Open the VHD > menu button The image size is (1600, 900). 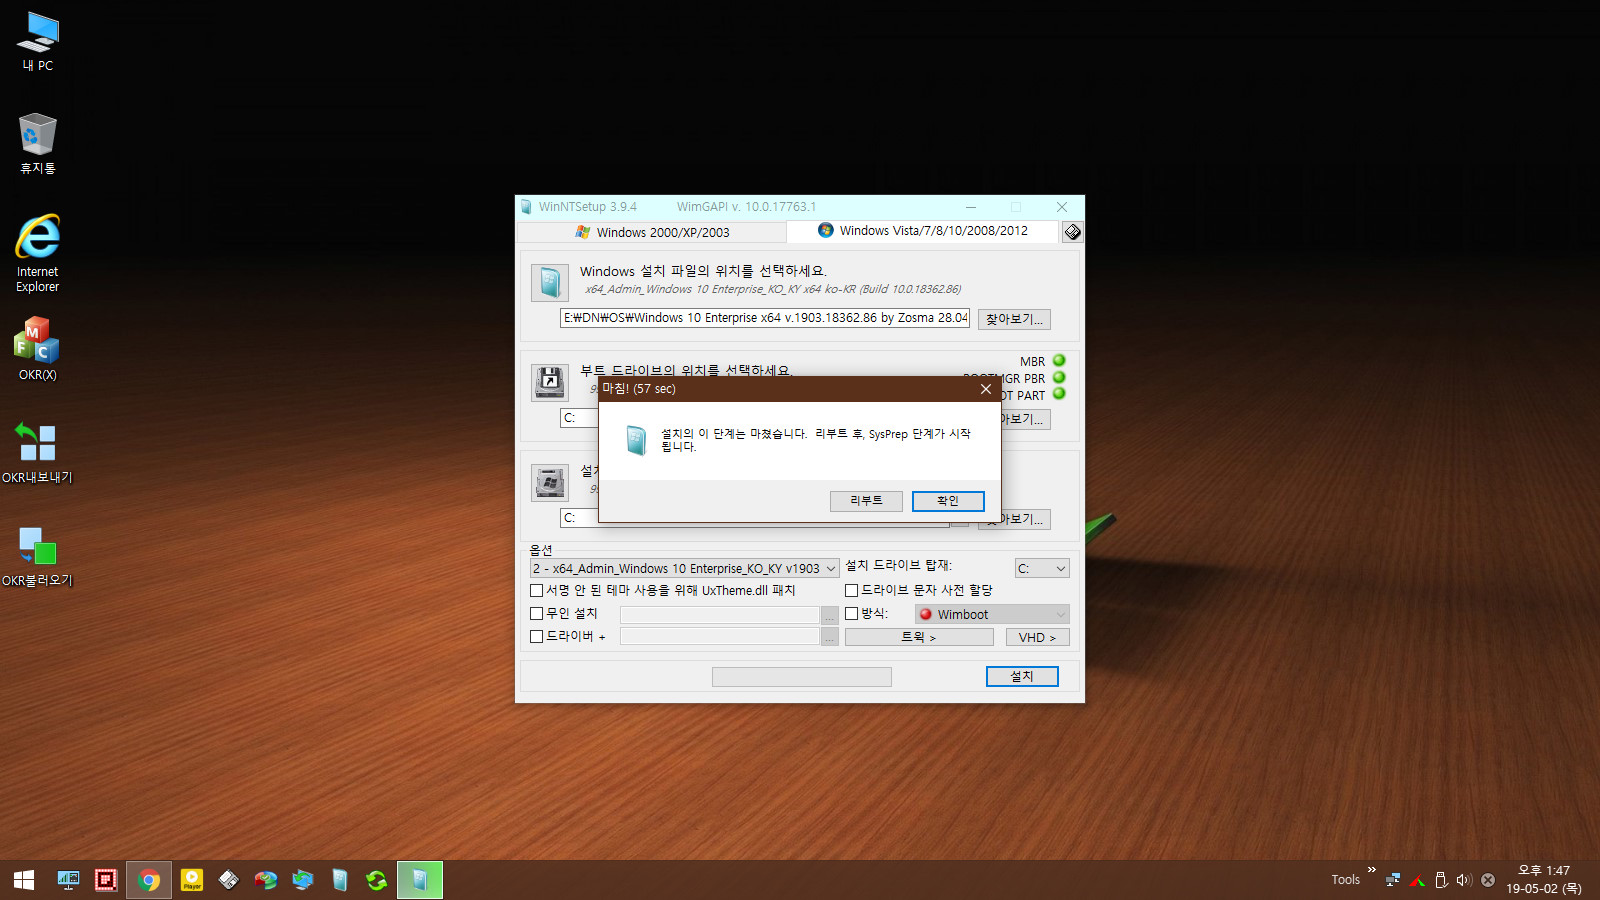click(x=1038, y=637)
